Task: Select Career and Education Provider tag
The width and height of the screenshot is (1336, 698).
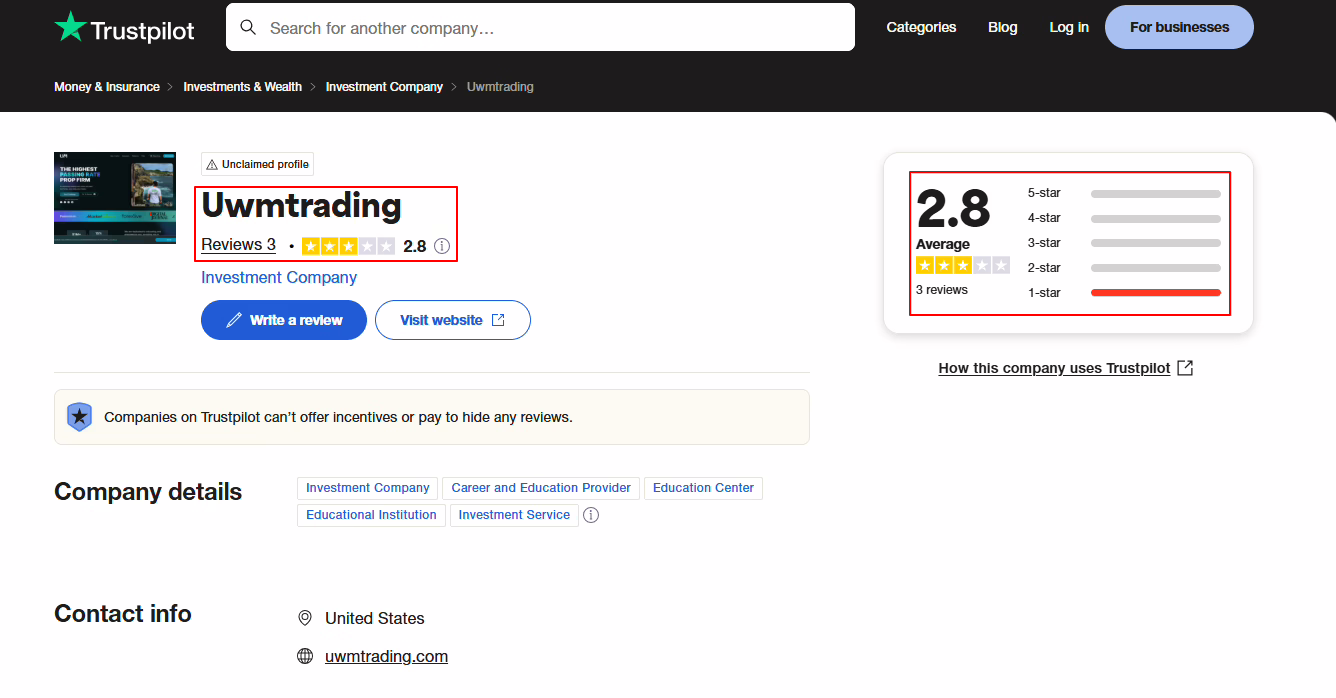Action: tap(541, 488)
